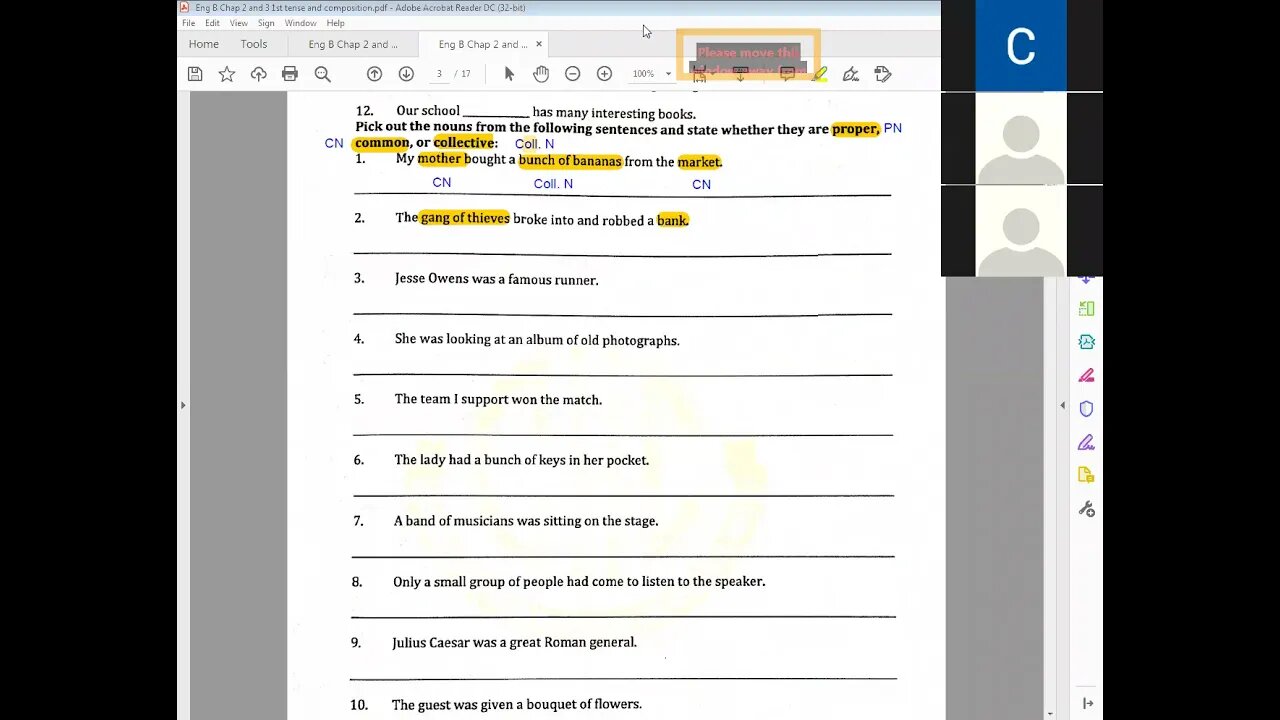Open More Tools wrench icon
The height and width of the screenshot is (720, 1280).
pyautogui.click(x=1087, y=509)
